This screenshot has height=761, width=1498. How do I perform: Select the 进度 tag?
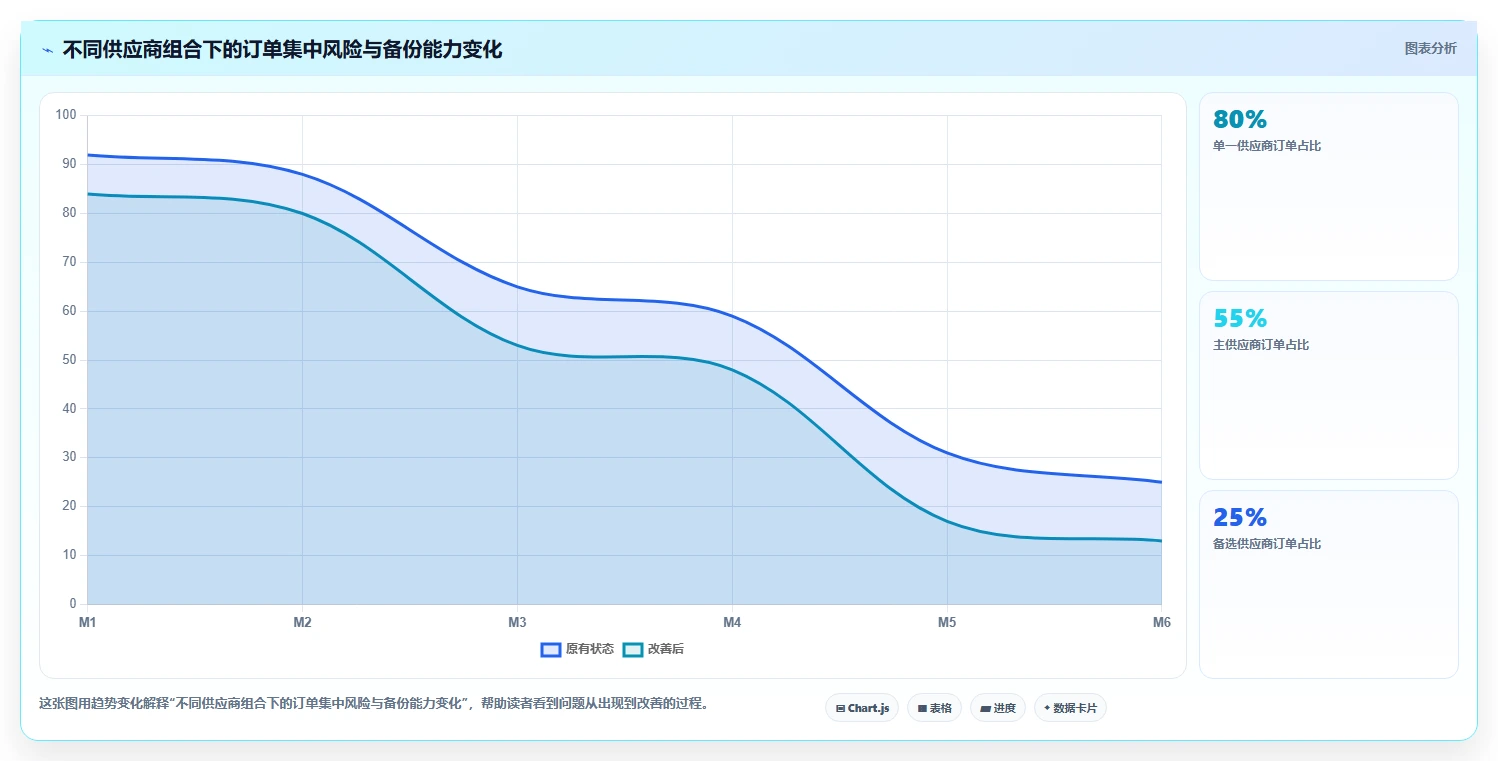[x=998, y=708]
